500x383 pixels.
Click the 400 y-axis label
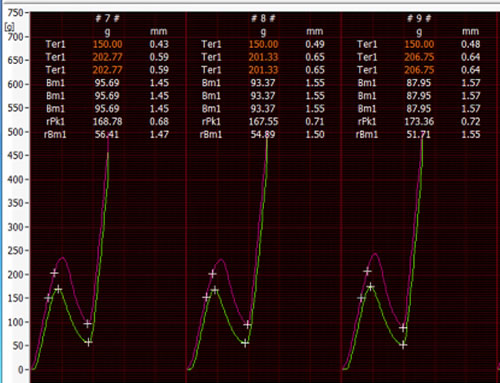click(x=15, y=179)
